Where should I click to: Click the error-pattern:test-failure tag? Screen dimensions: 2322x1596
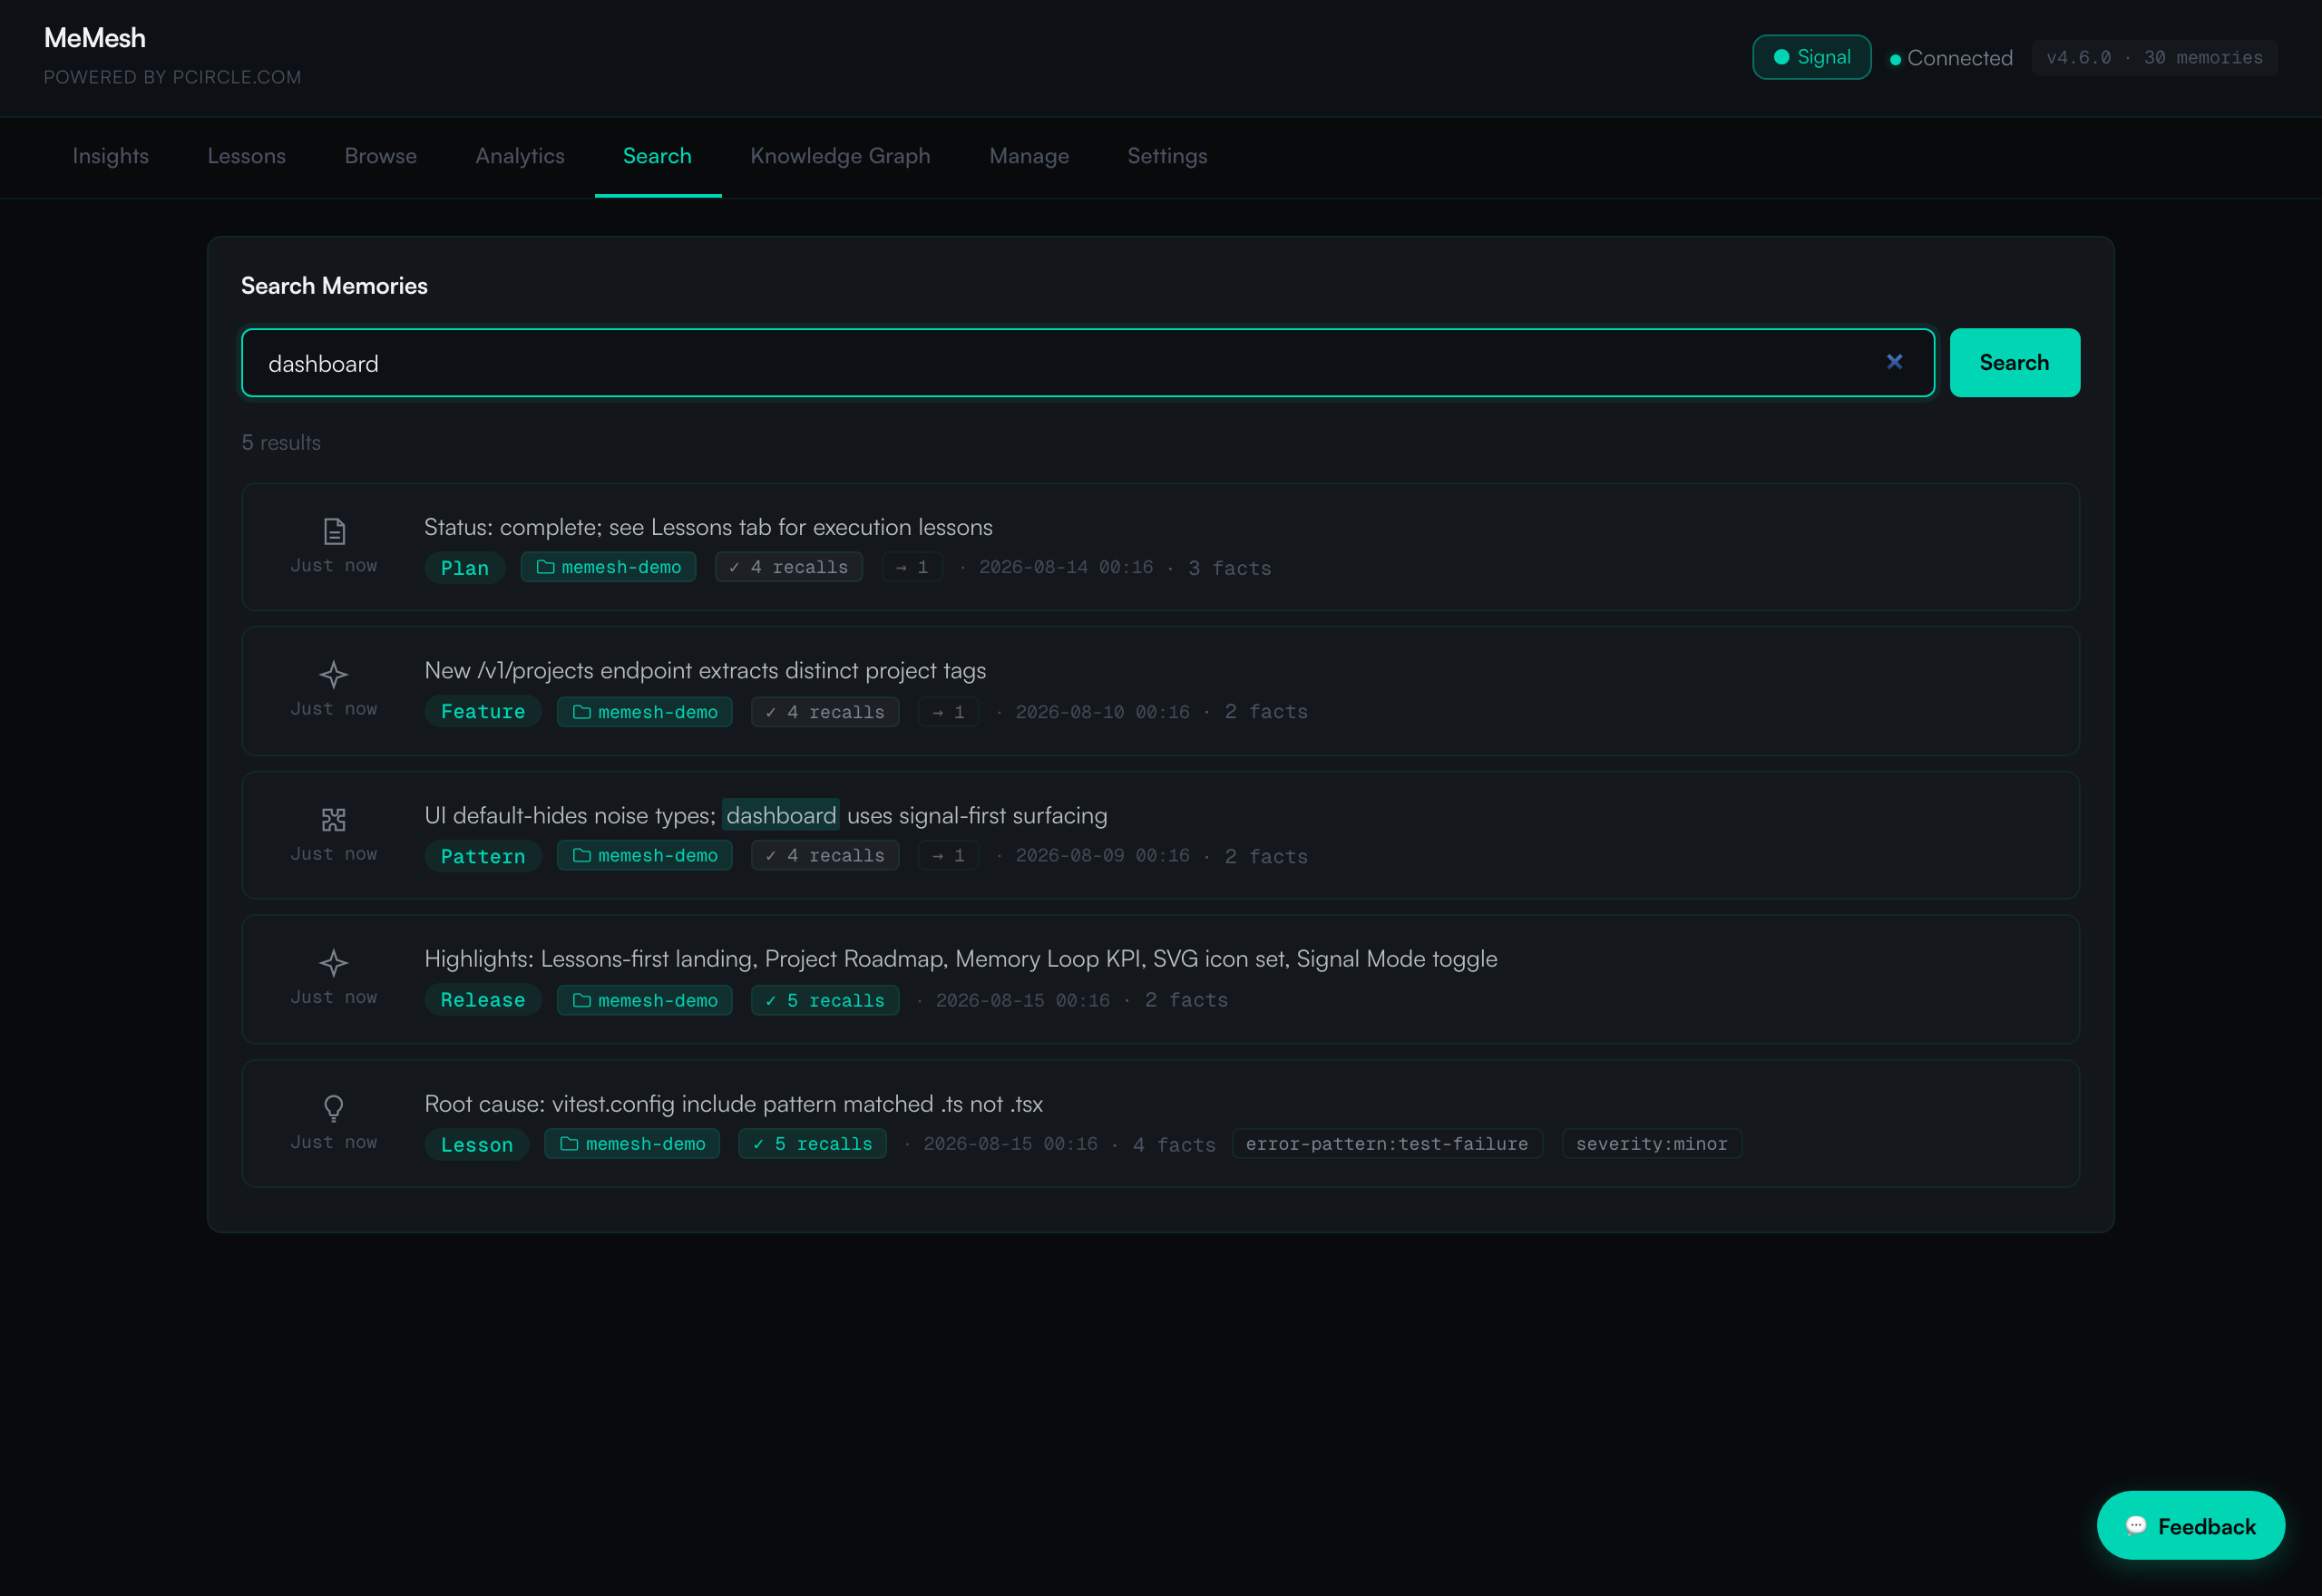pyautogui.click(x=1387, y=1143)
